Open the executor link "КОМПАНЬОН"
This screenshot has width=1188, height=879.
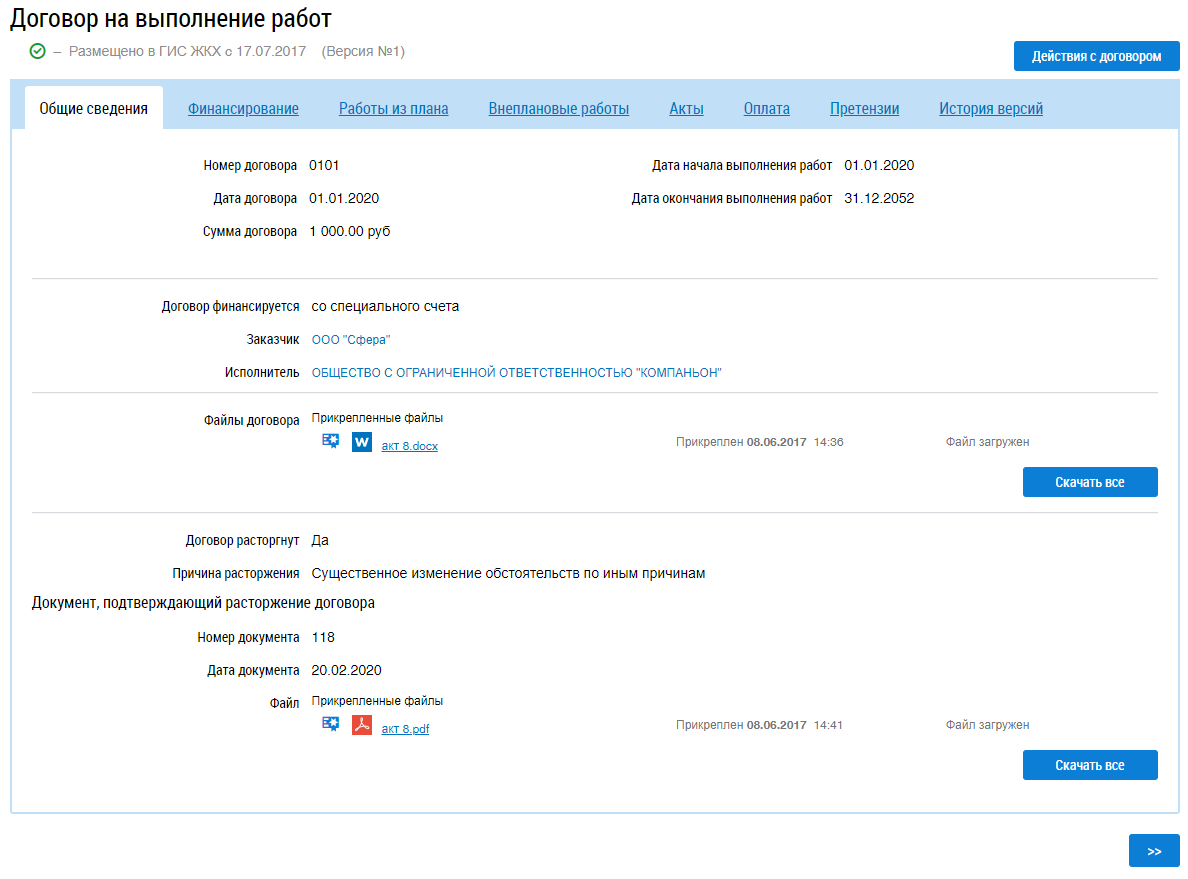[516, 373]
